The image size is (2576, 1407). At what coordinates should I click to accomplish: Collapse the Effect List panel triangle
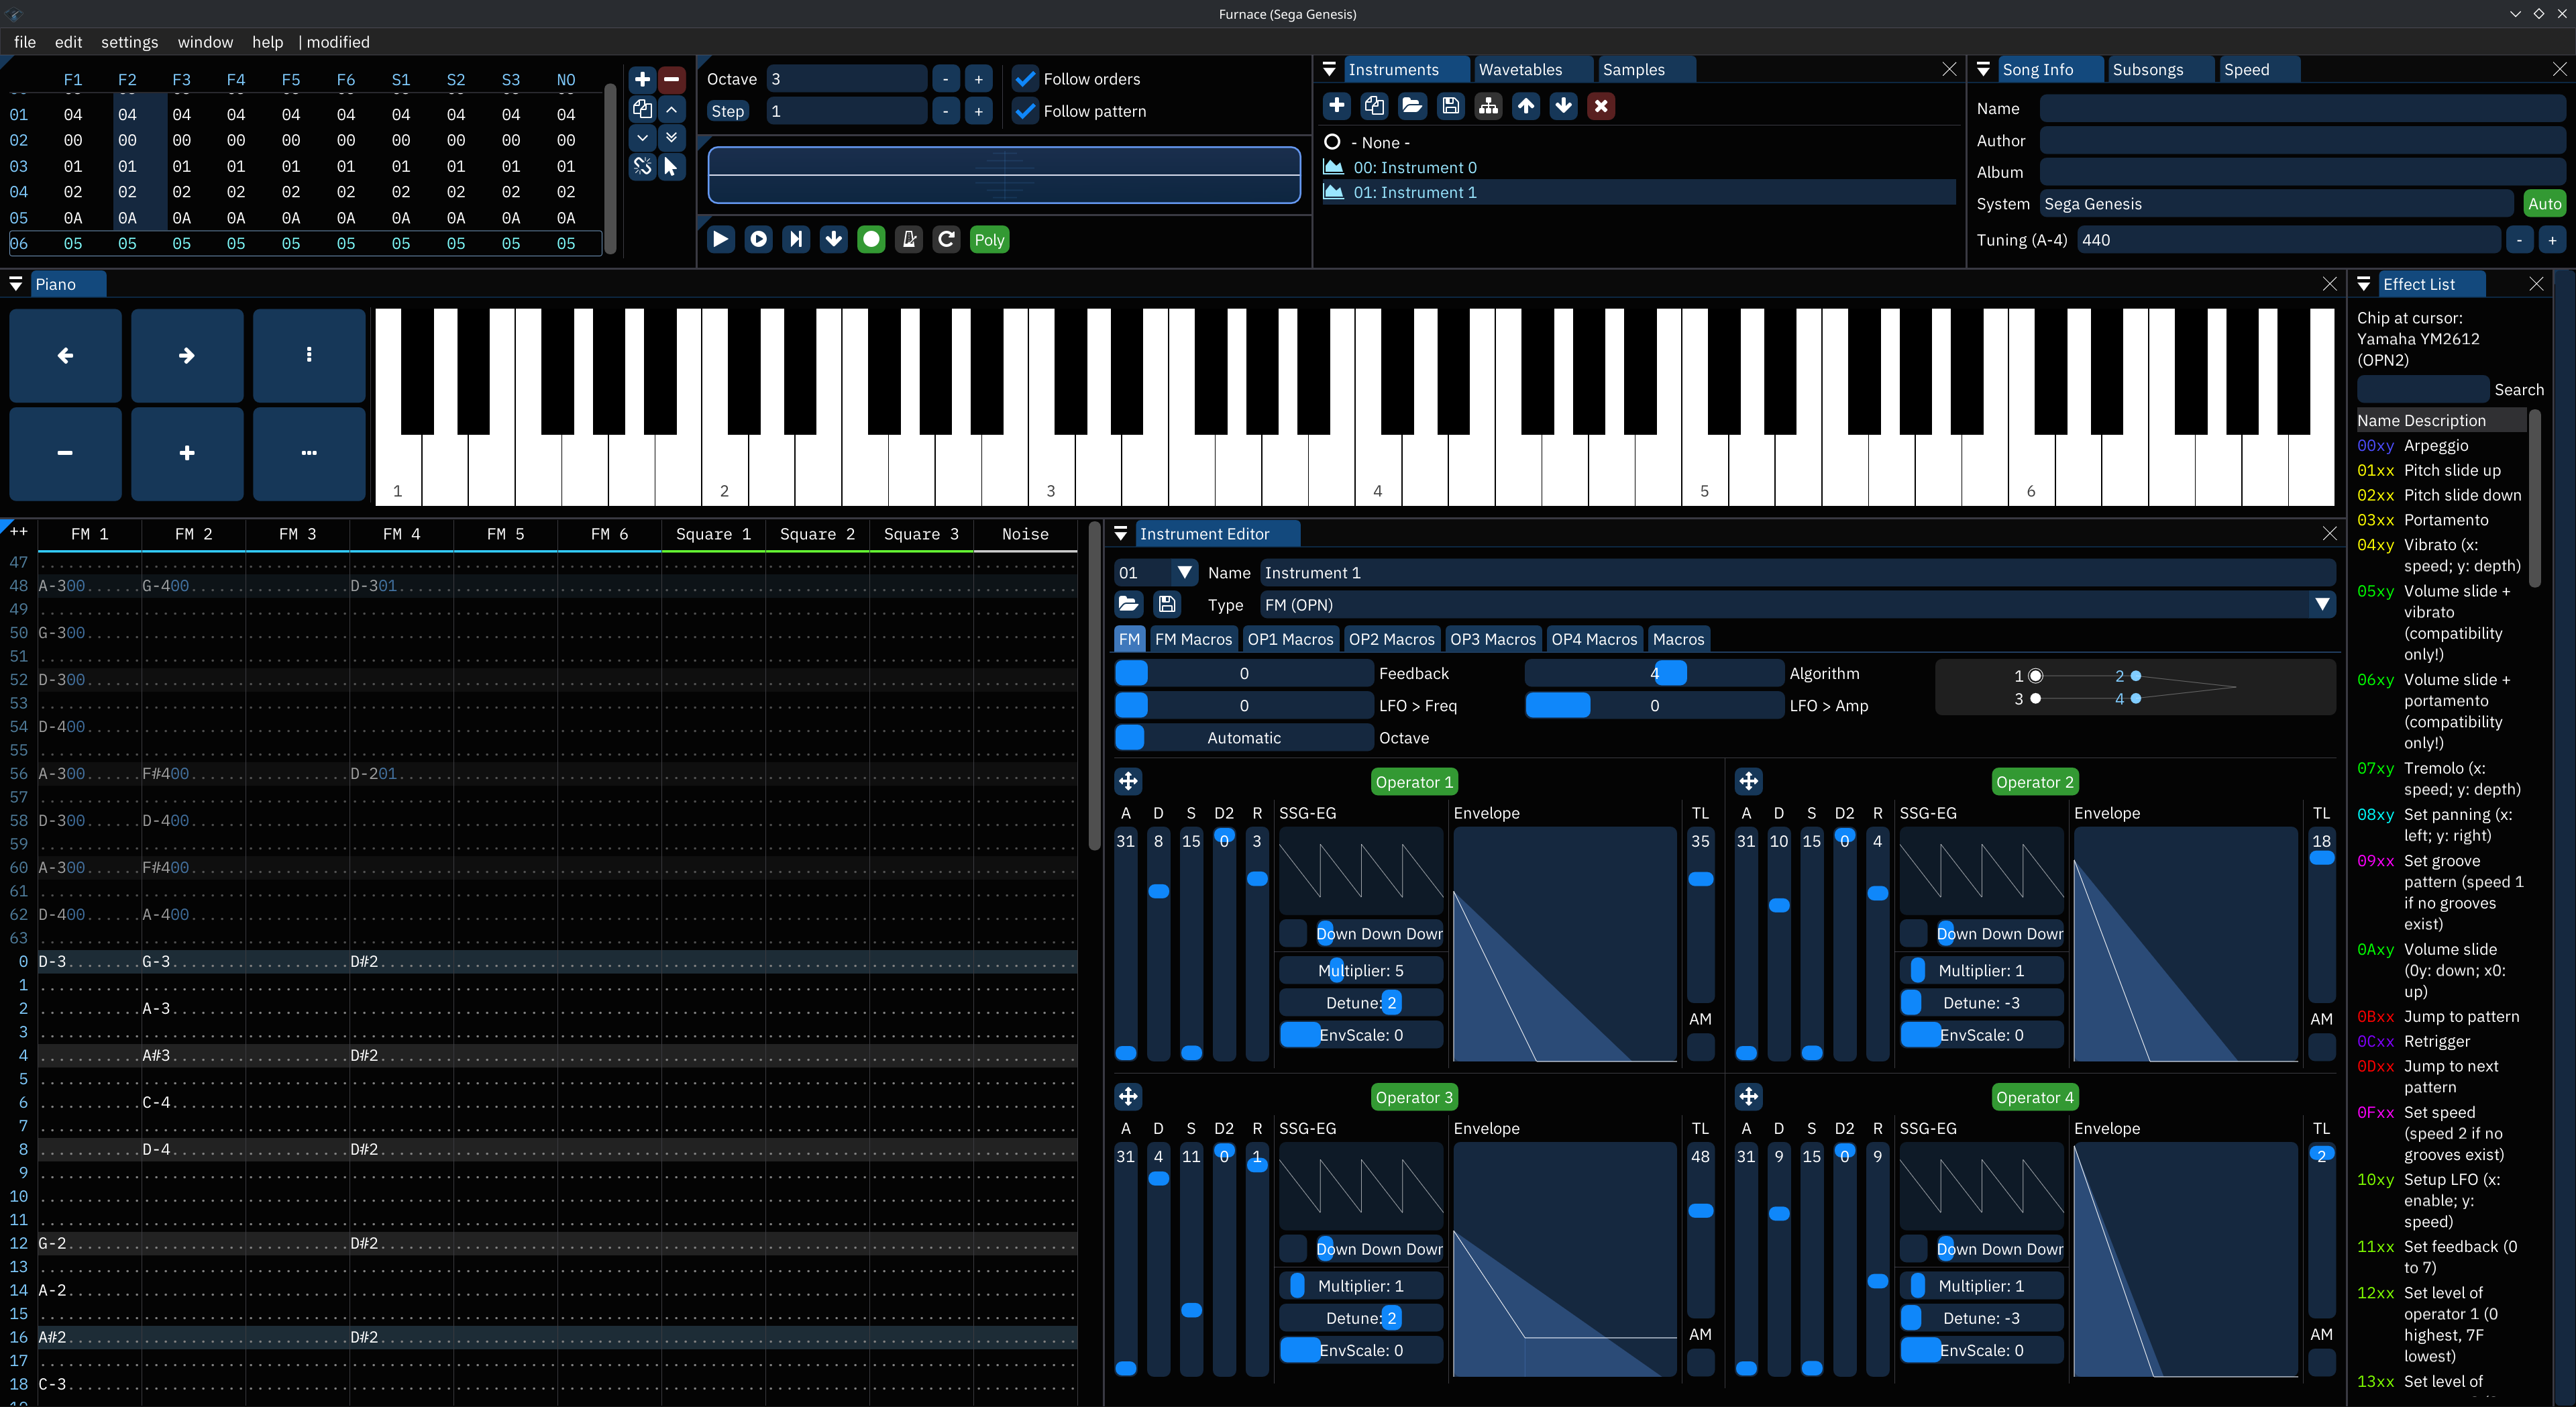click(x=2364, y=284)
